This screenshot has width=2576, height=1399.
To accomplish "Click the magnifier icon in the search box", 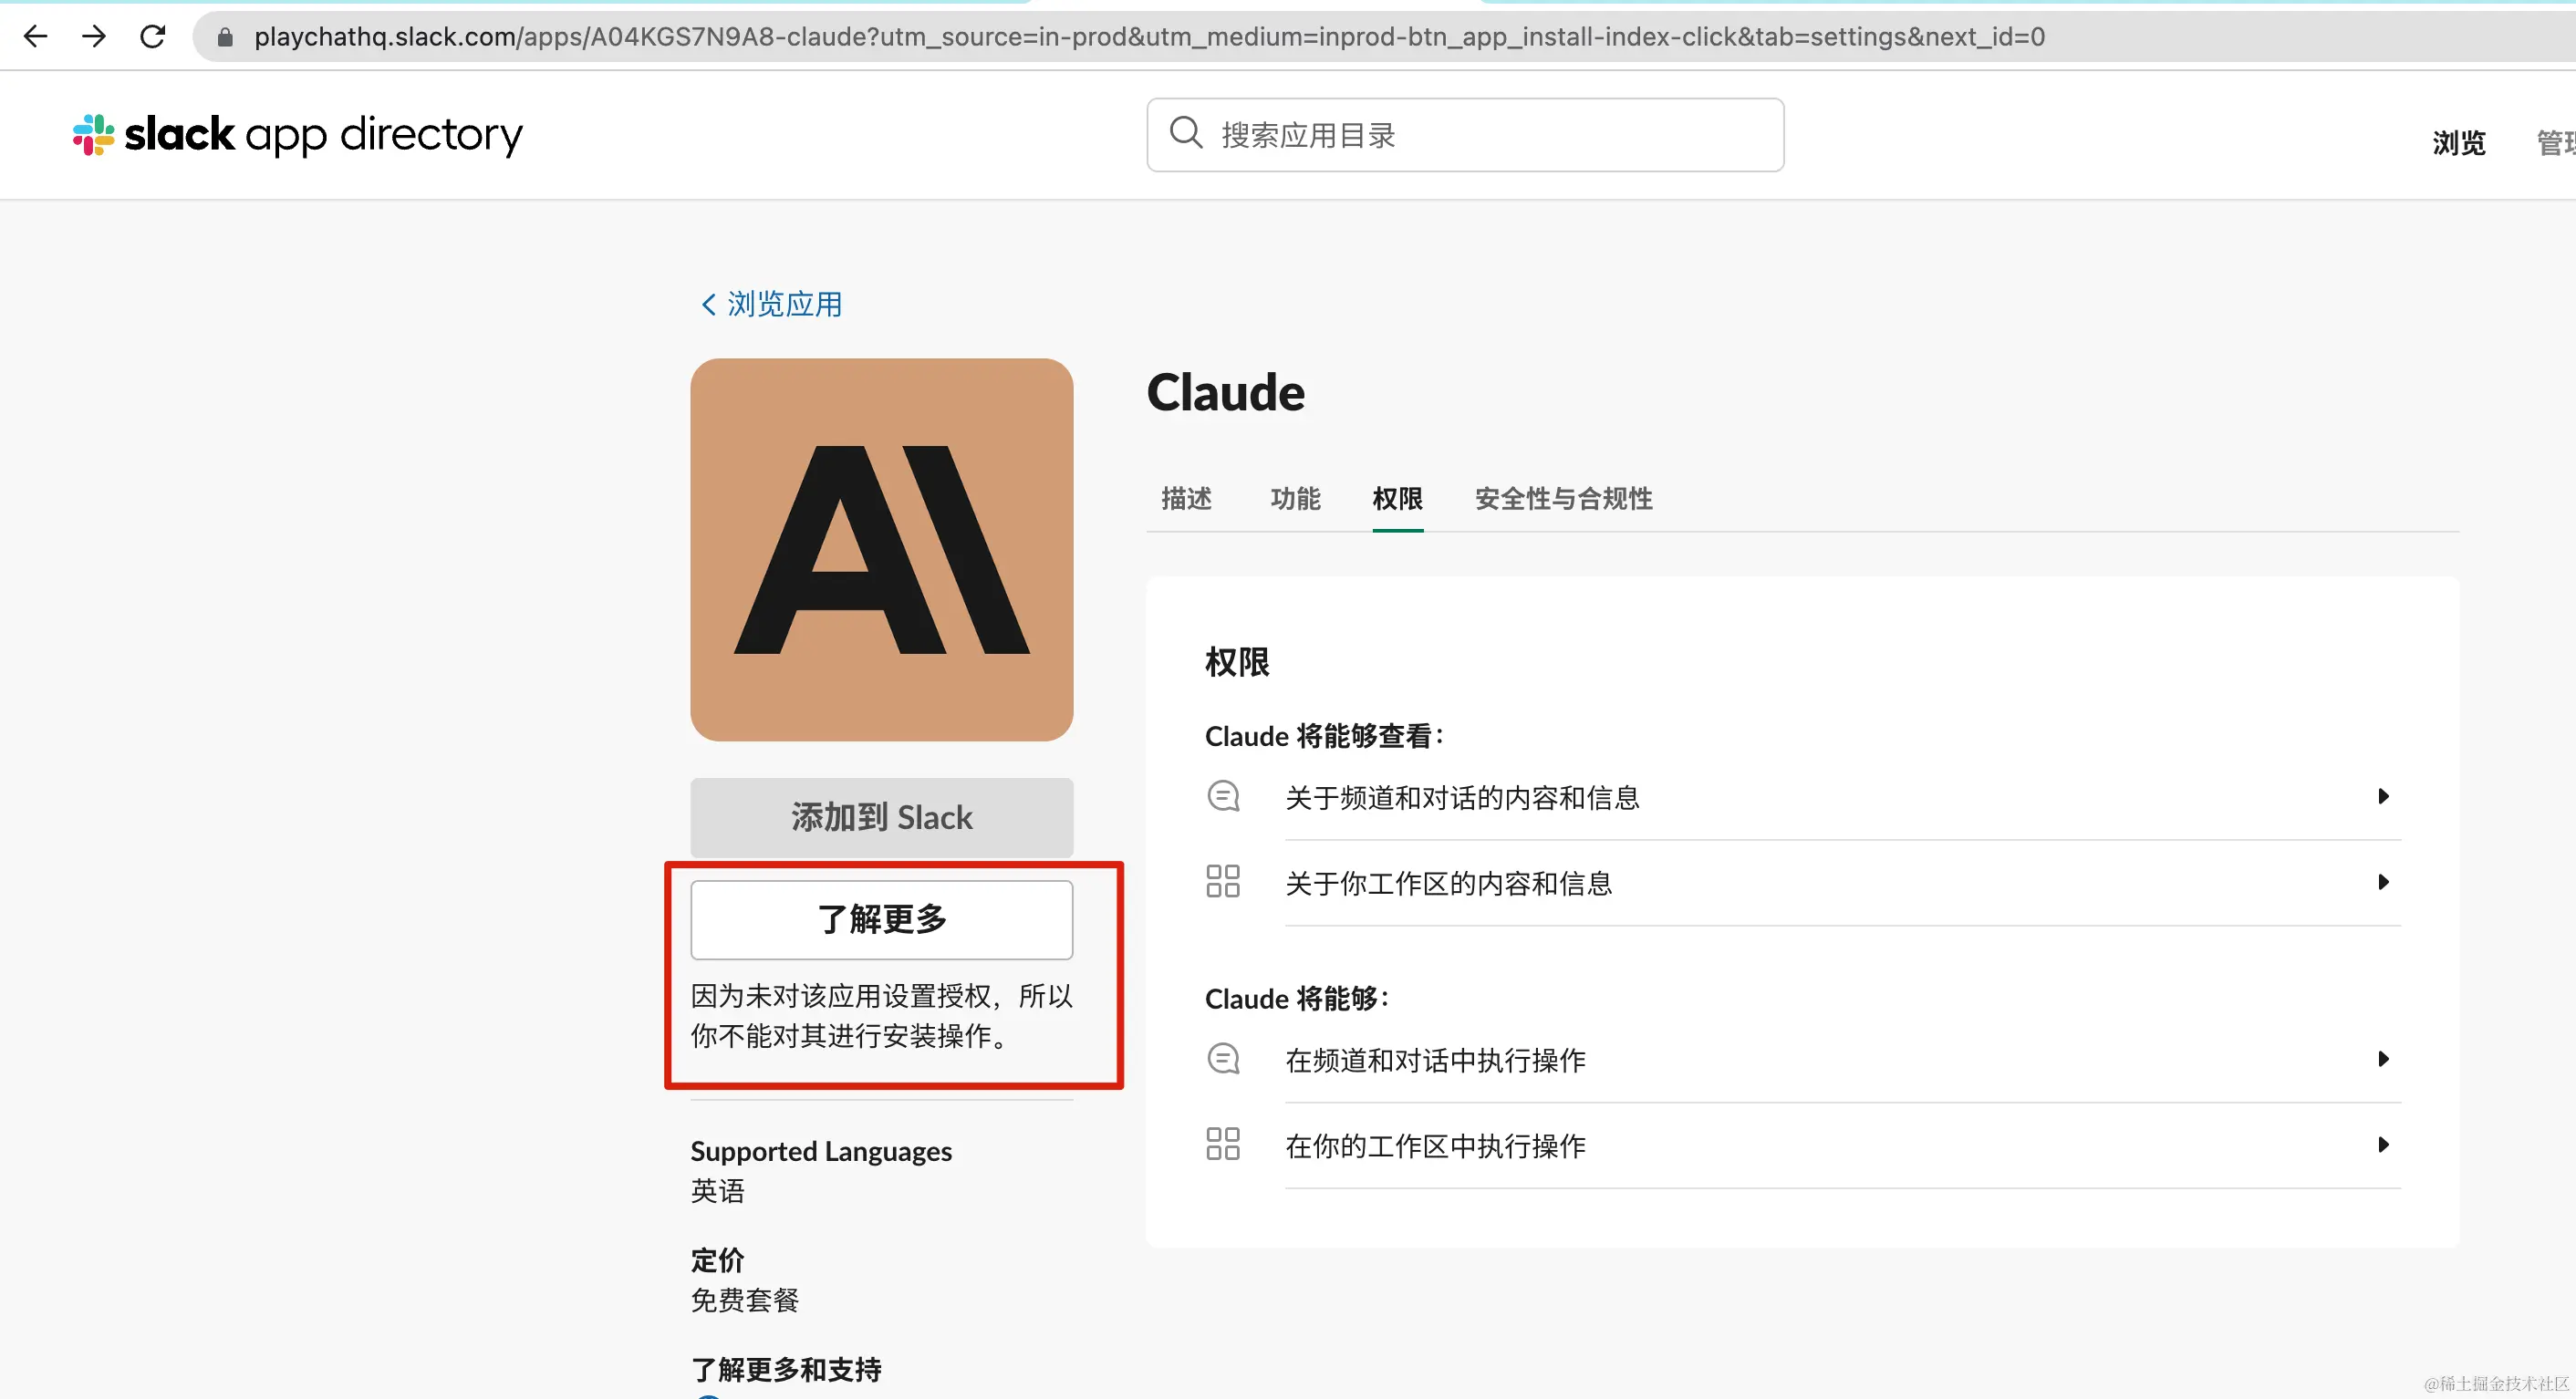I will 1185,133.
